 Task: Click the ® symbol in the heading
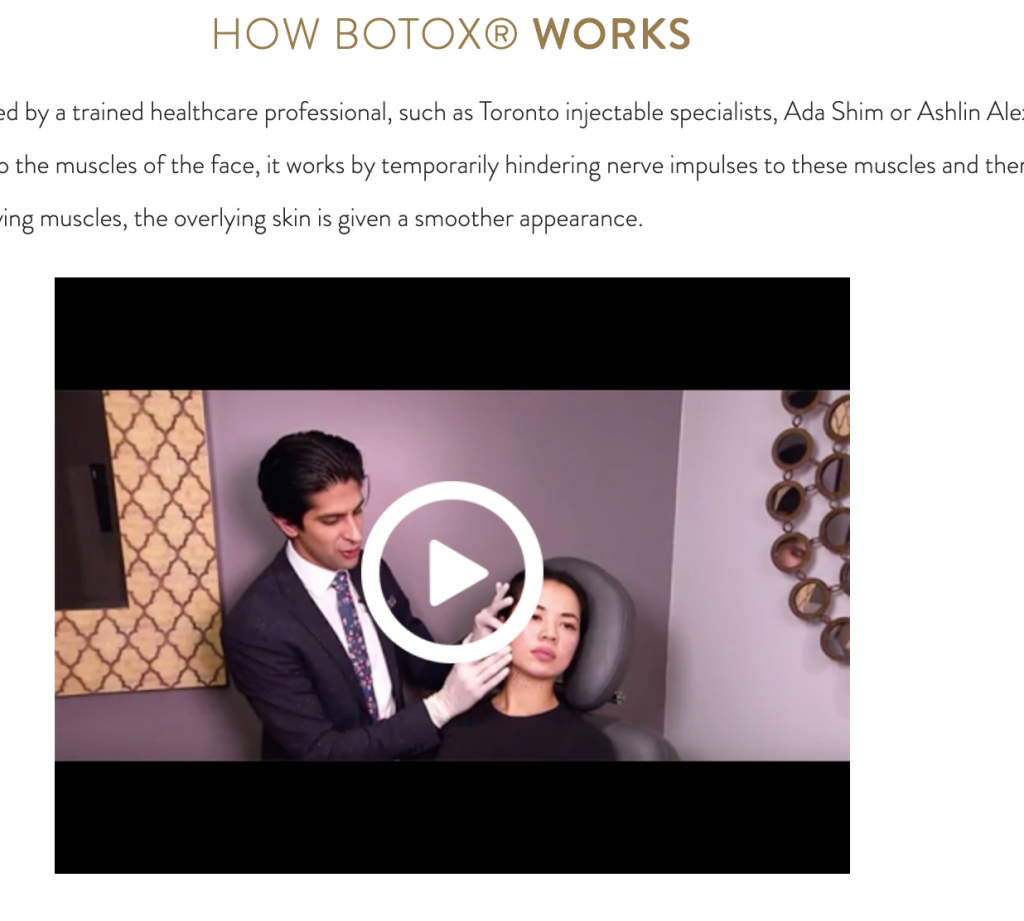click(x=502, y=34)
